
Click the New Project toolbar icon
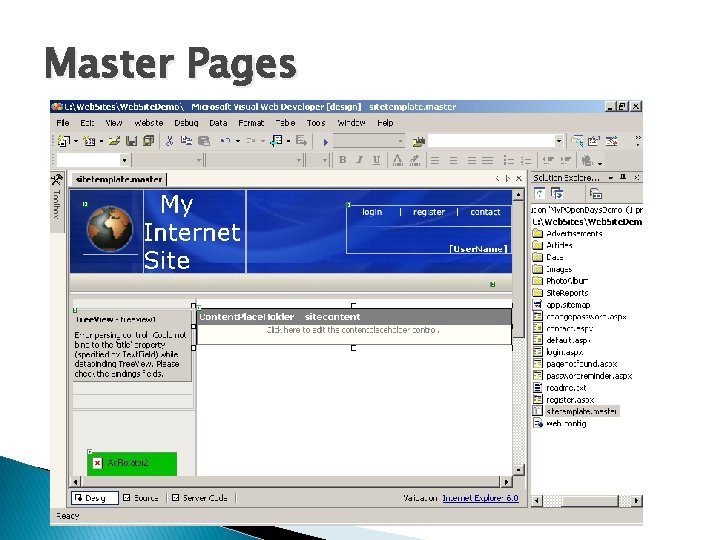64,141
